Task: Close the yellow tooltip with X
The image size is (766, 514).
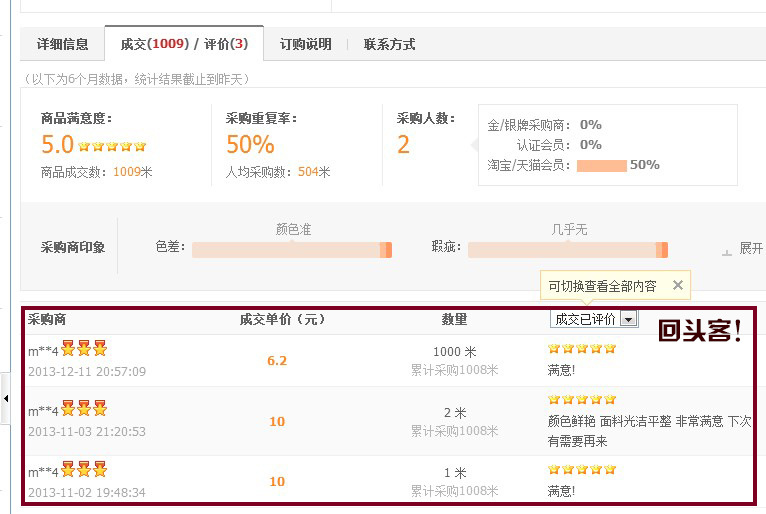Action: pos(677,285)
